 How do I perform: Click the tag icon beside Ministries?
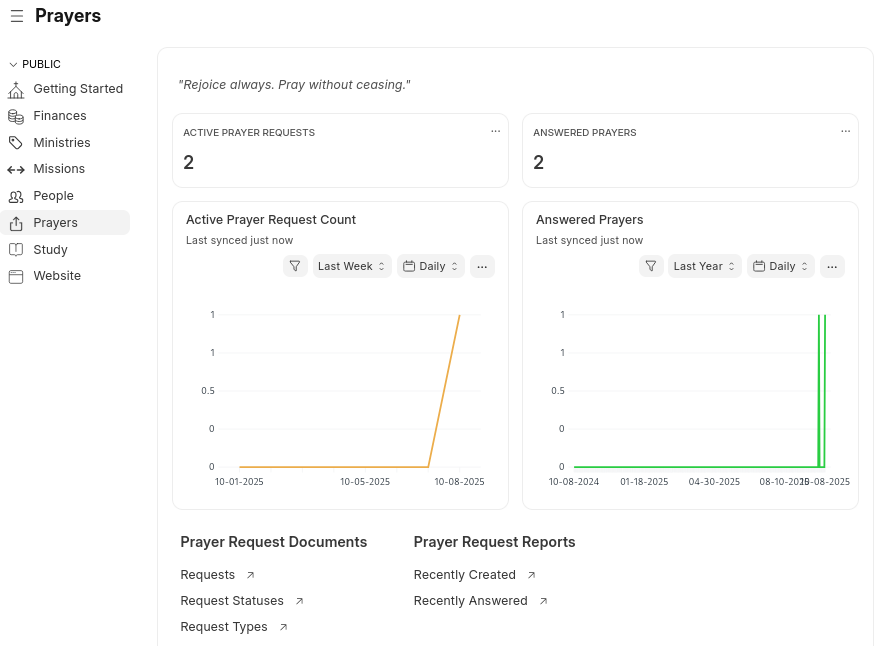click(x=16, y=143)
